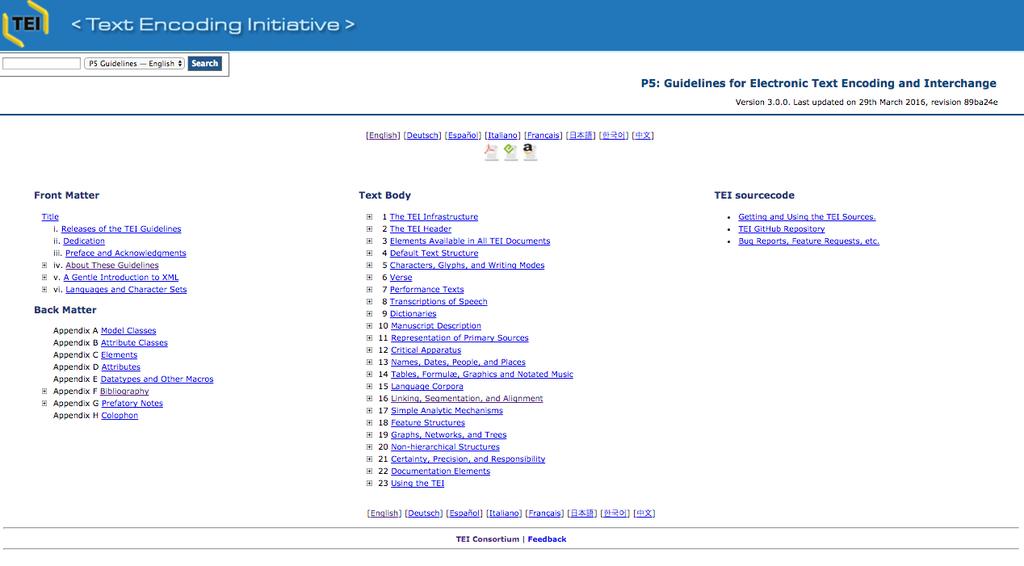The image size is (1024, 566).
Task: Switch to Español in top language bar
Action: point(462,135)
